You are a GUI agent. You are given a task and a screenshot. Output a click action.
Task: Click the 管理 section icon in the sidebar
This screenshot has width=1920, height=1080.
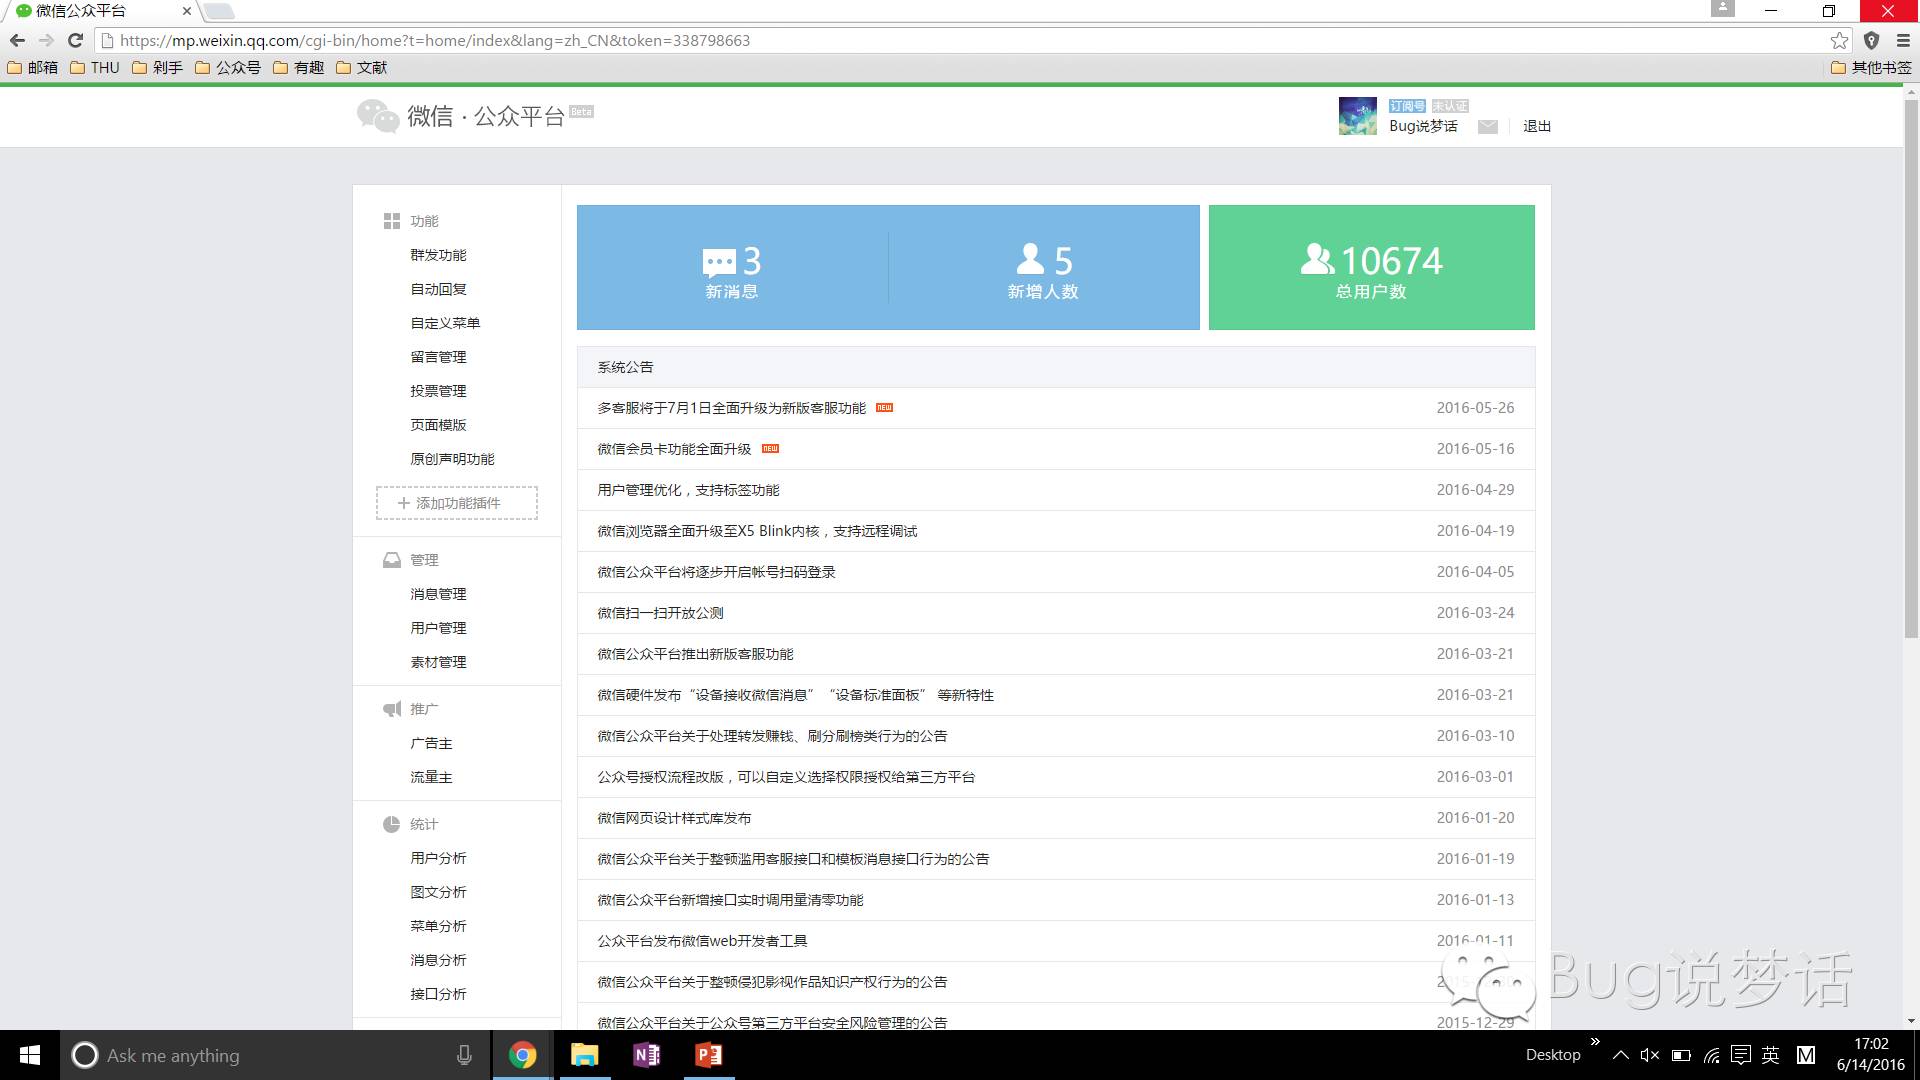click(x=391, y=560)
